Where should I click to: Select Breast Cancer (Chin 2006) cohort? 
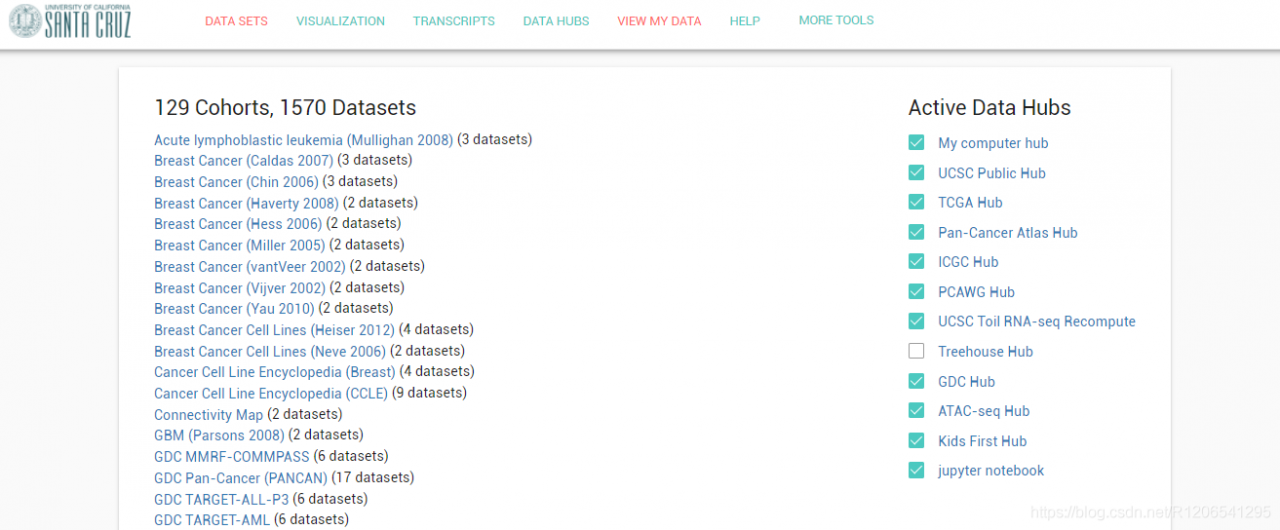click(x=236, y=182)
